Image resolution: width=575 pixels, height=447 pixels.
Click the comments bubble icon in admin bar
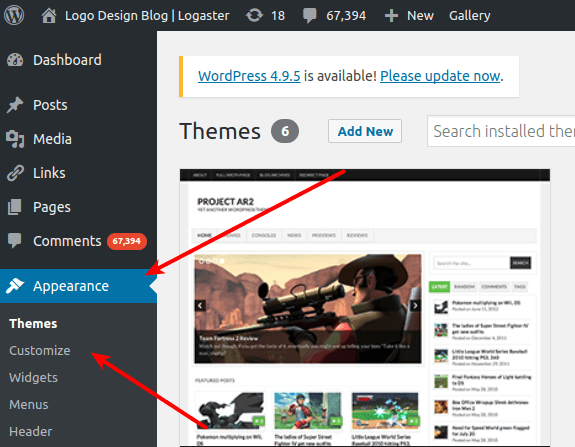pos(310,16)
